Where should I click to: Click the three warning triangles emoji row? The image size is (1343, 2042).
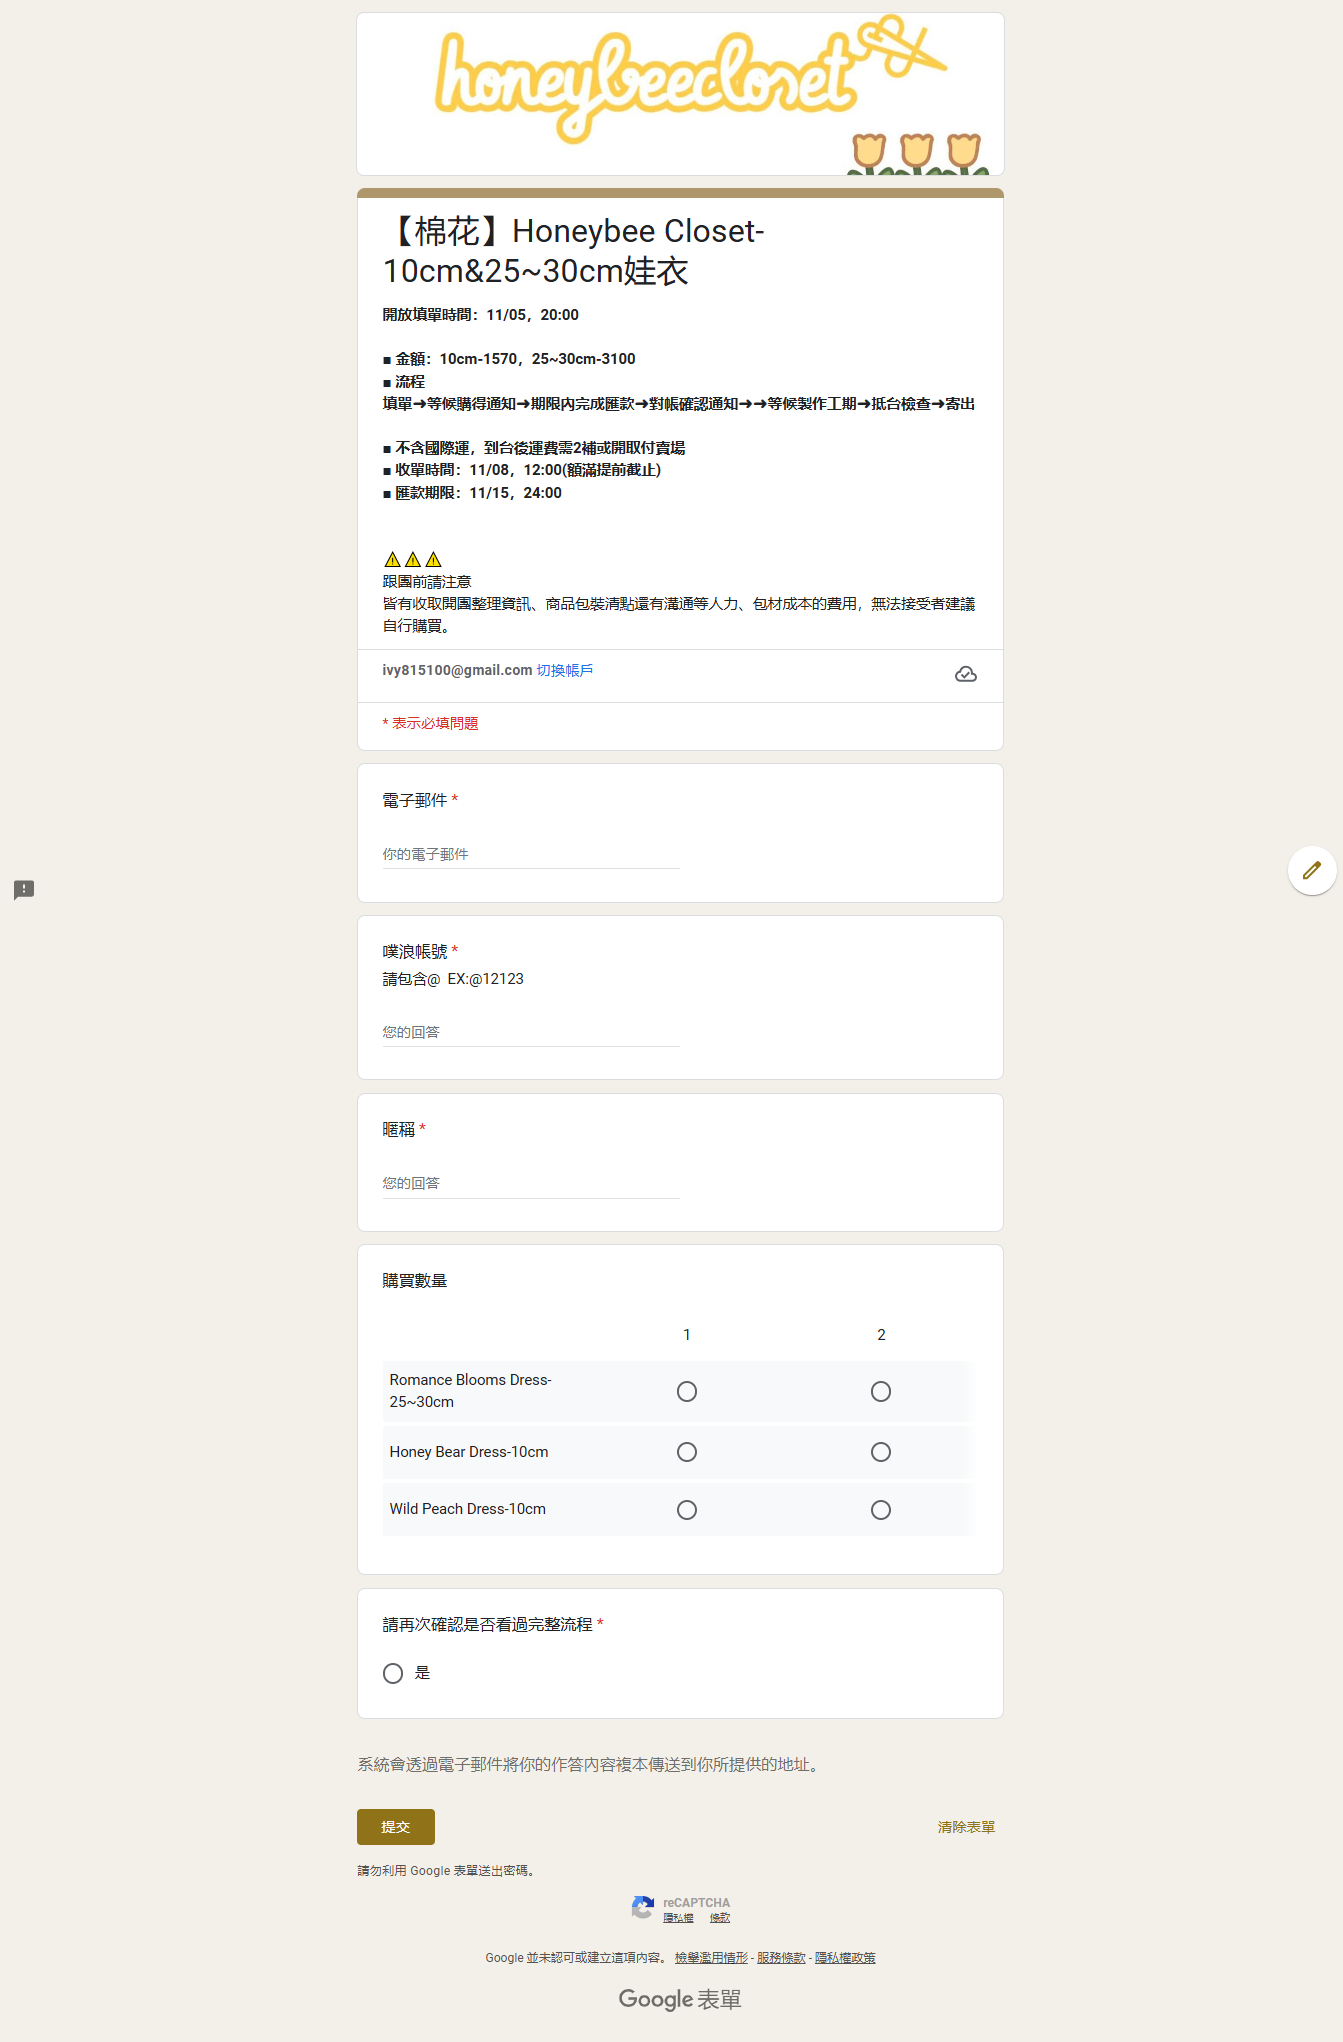413,559
